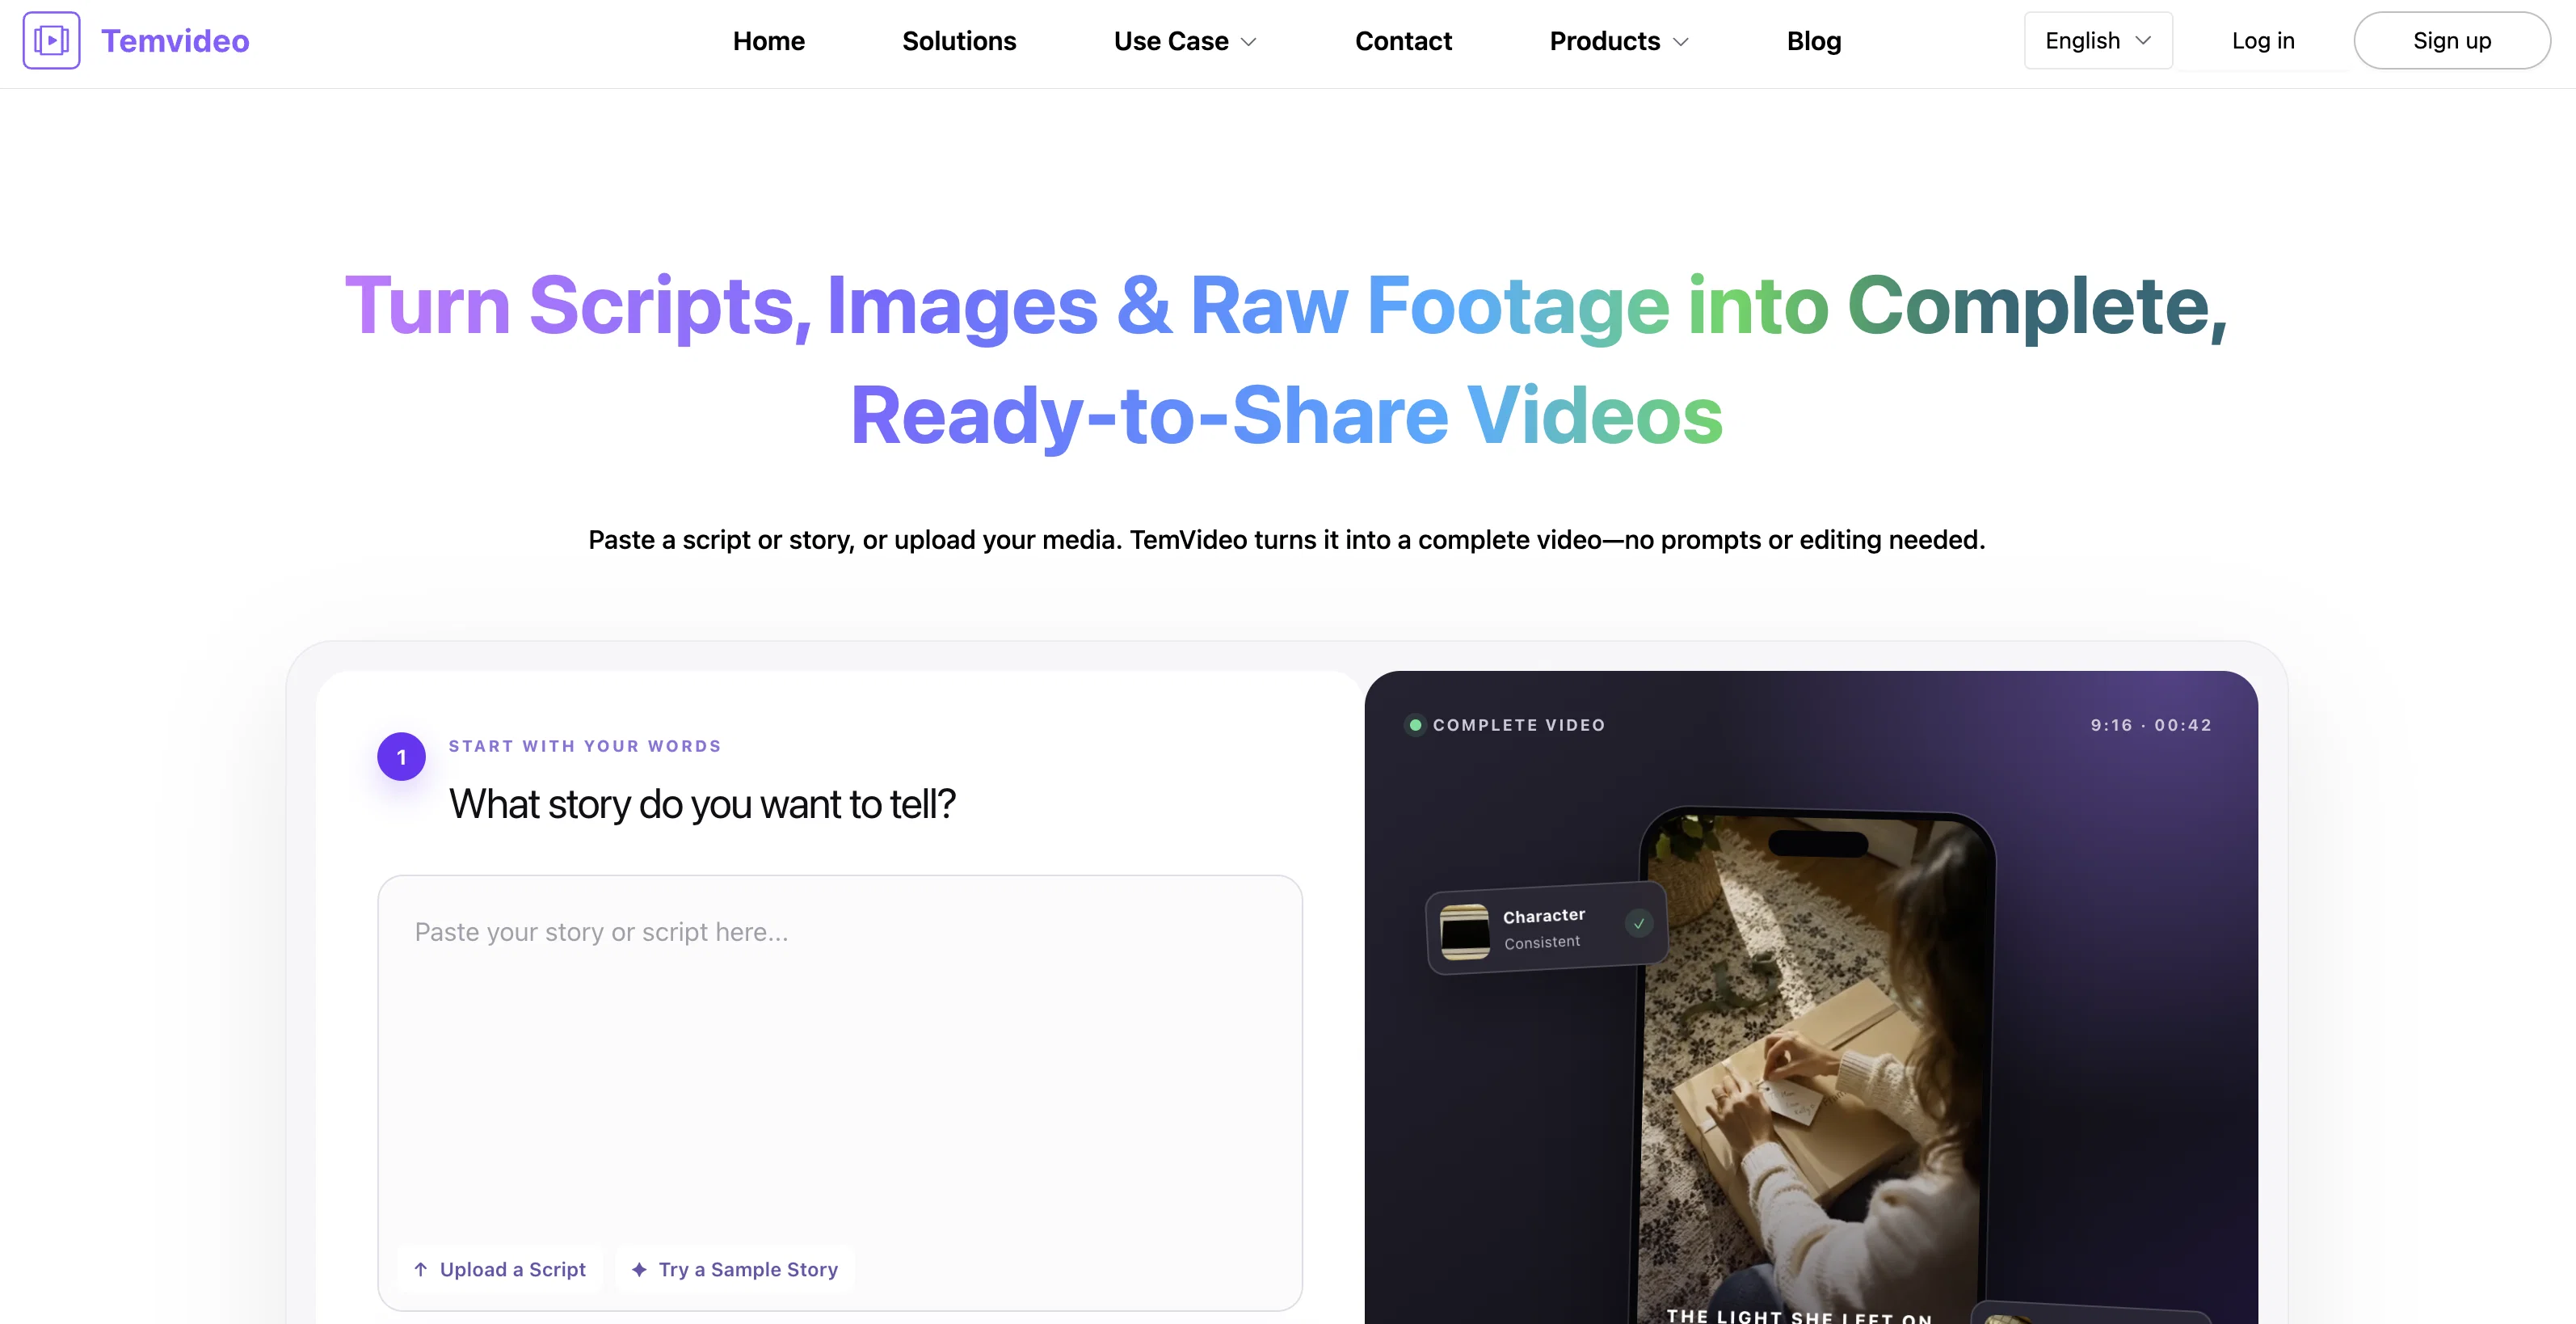Click the 'COMPLETE VIDEO' label
This screenshot has width=2576, height=1324.
(1518, 725)
